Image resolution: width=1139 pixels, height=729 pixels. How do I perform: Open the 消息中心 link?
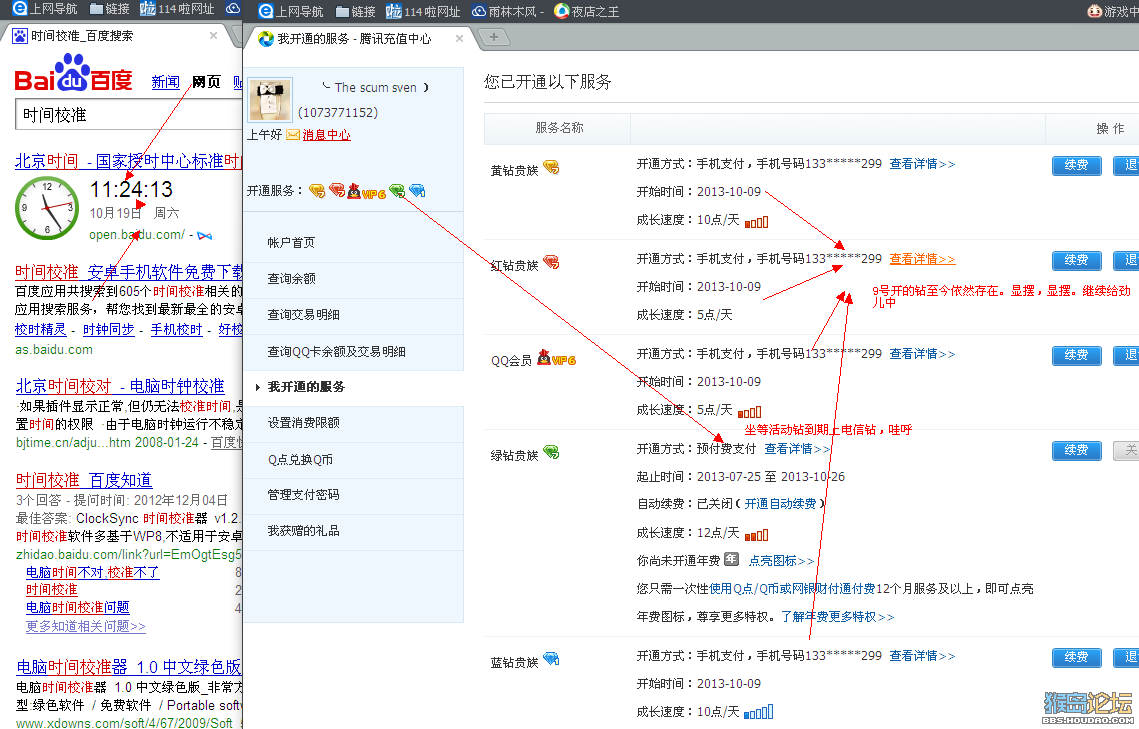click(326, 135)
